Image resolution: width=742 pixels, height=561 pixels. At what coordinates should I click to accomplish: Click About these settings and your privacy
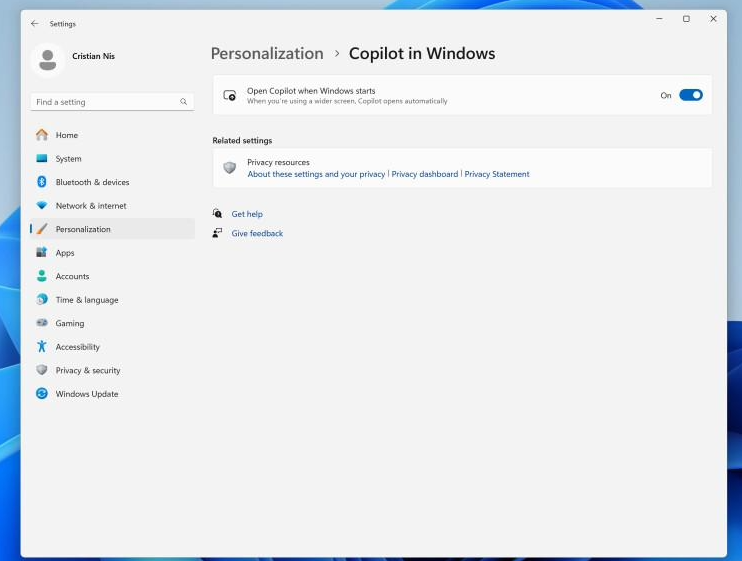[316, 174]
